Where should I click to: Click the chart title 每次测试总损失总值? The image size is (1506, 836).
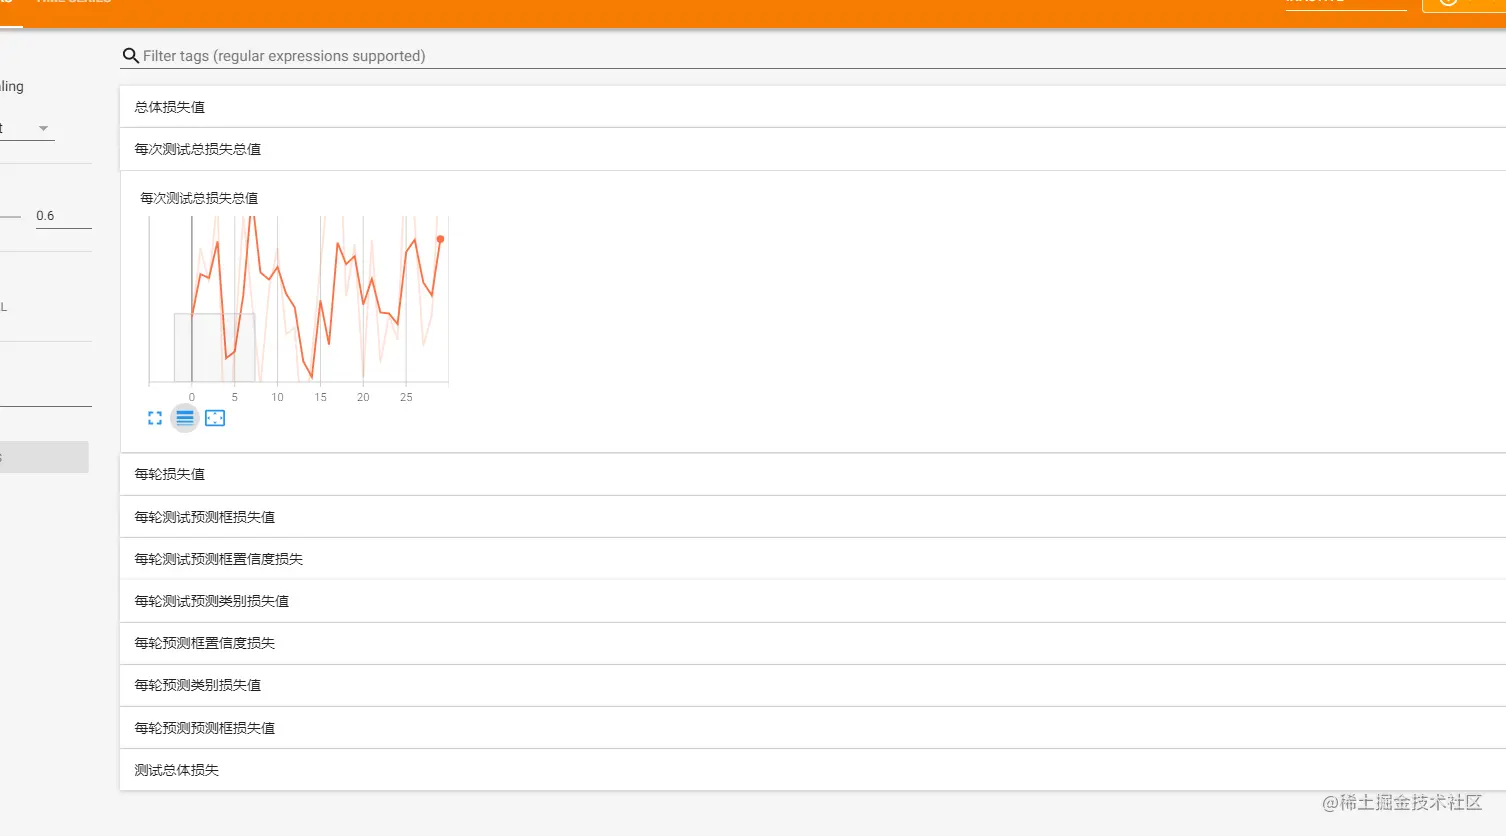(x=199, y=198)
